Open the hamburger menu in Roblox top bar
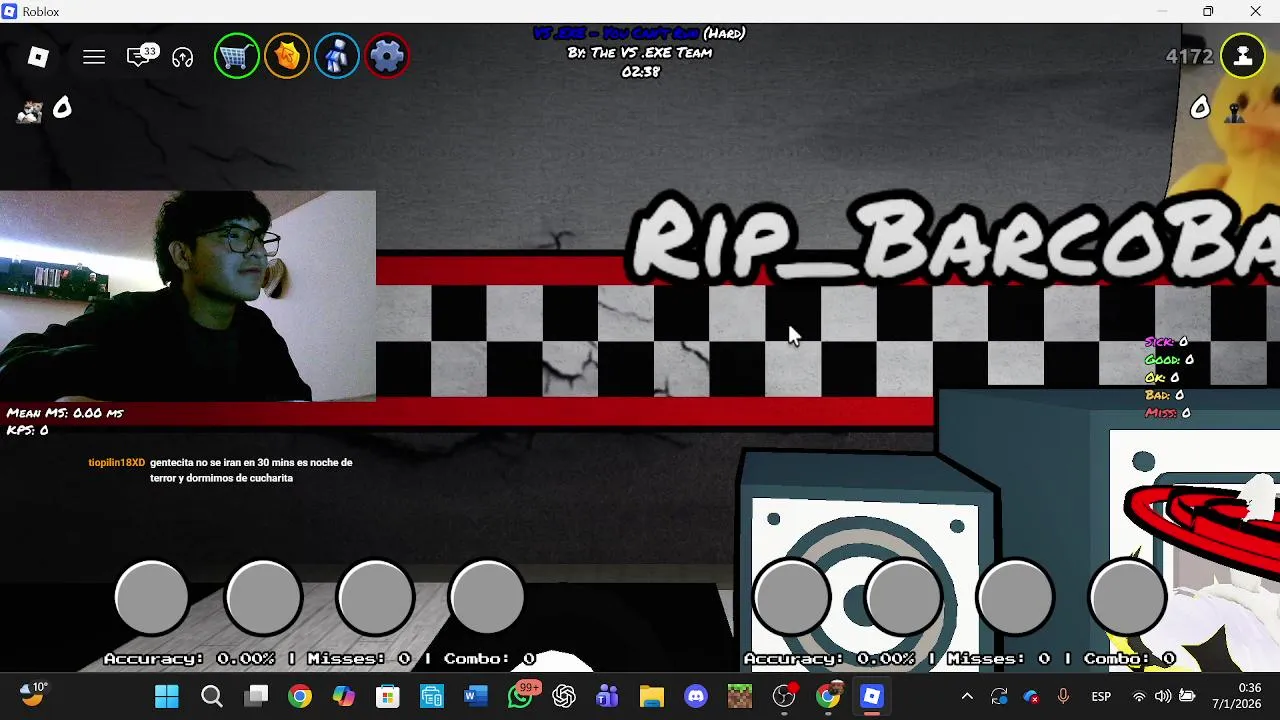Image resolution: width=1280 pixels, height=720 pixels. point(94,57)
